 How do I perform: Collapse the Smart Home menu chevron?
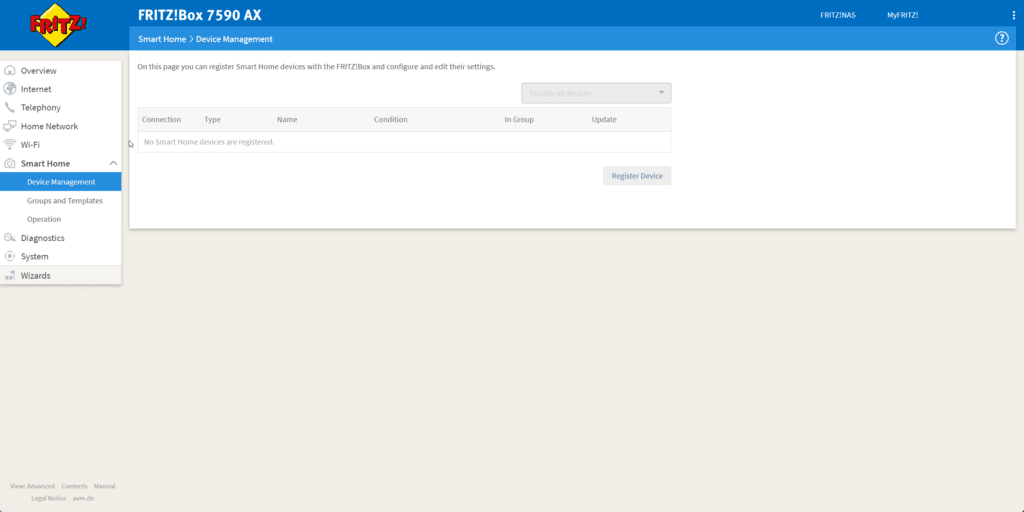(113, 163)
